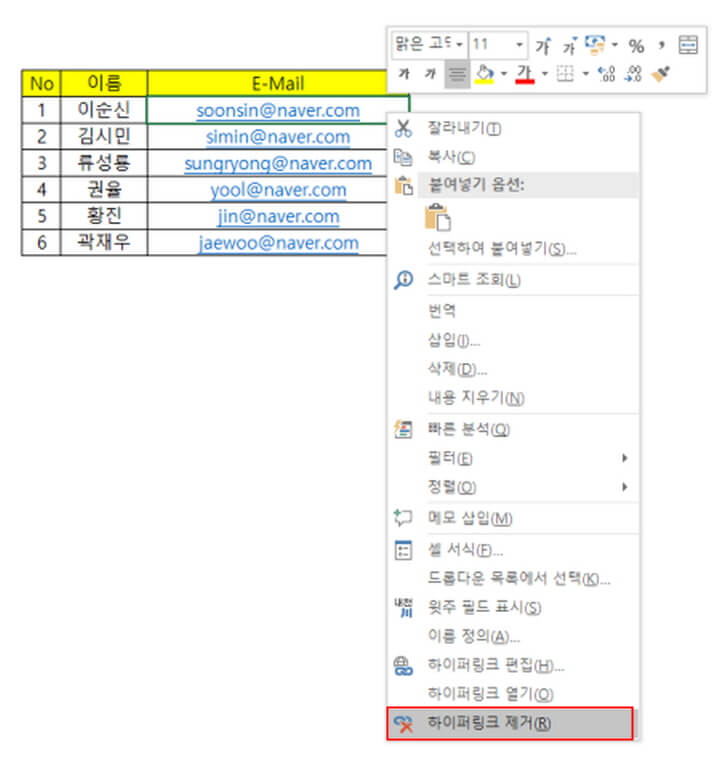Open simin@naver.com link
The height and width of the screenshot is (757, 720).
[x=278, y=137]
